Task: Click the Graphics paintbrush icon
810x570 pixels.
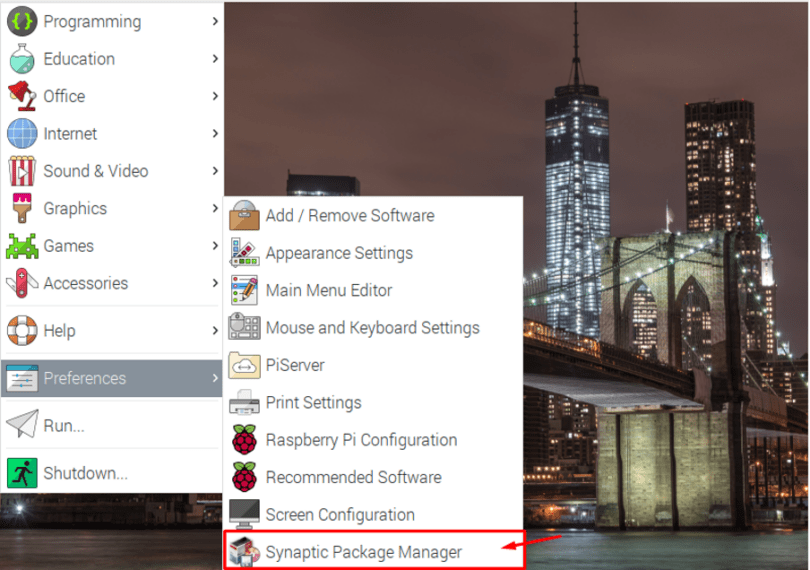Action: [x=22, y=208]
